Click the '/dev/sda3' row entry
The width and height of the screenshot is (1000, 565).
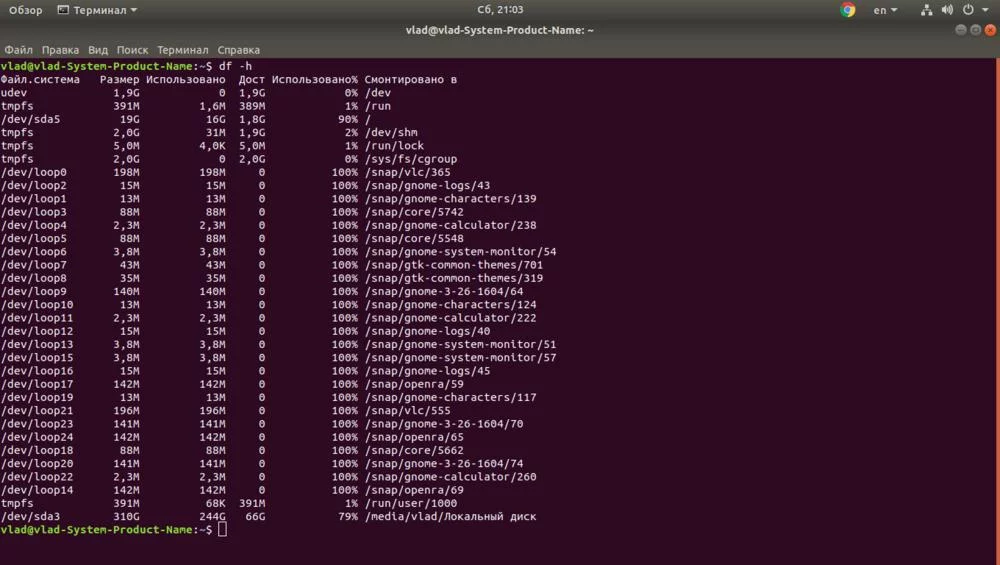coord(31,517)
